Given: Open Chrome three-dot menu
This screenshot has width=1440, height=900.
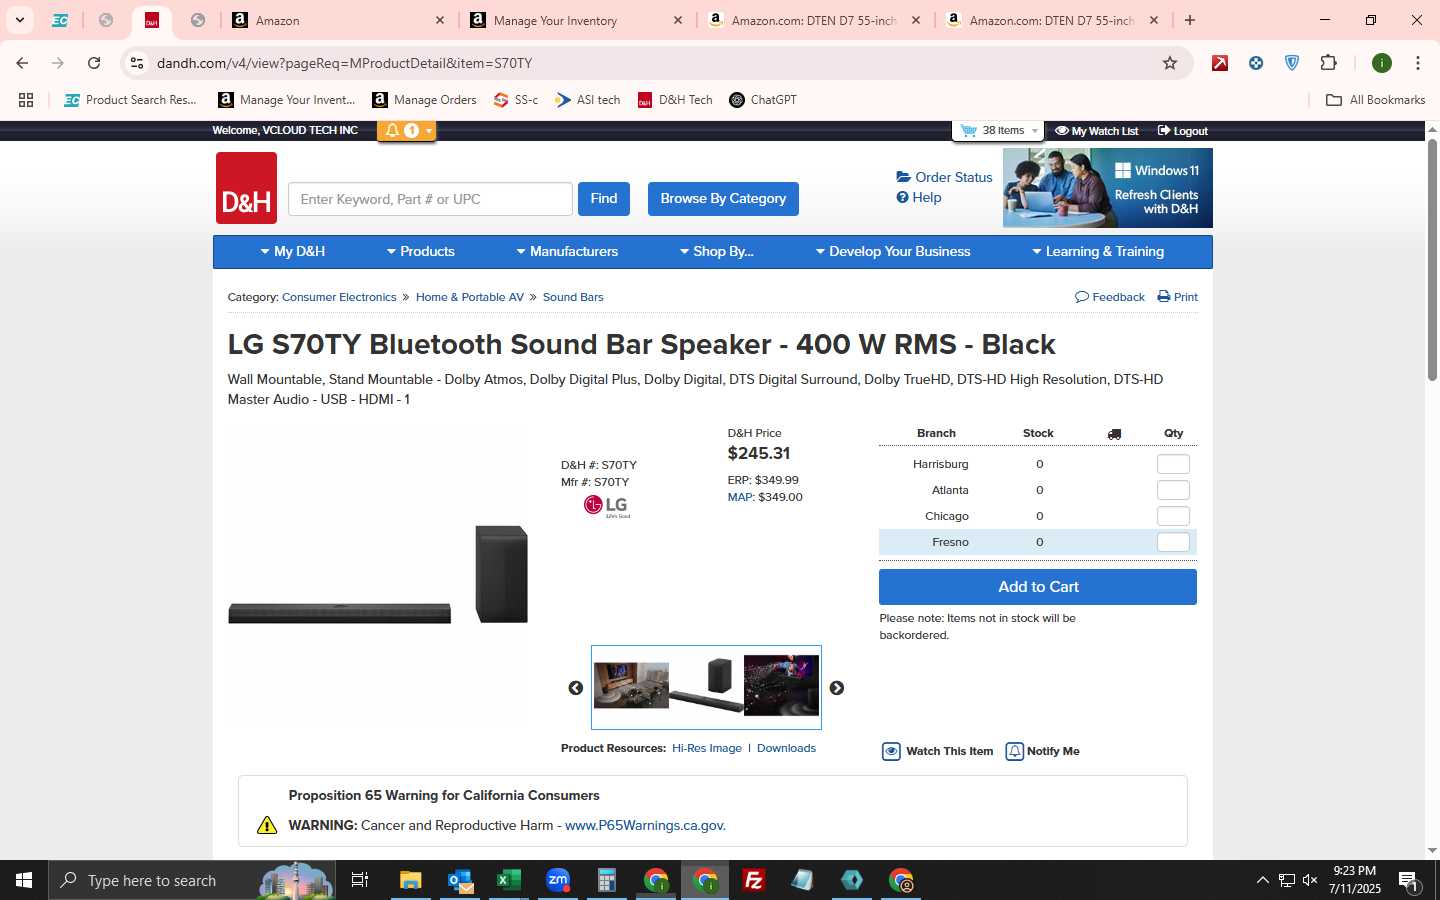Looking at the screenshot, I should (1418, 63).
